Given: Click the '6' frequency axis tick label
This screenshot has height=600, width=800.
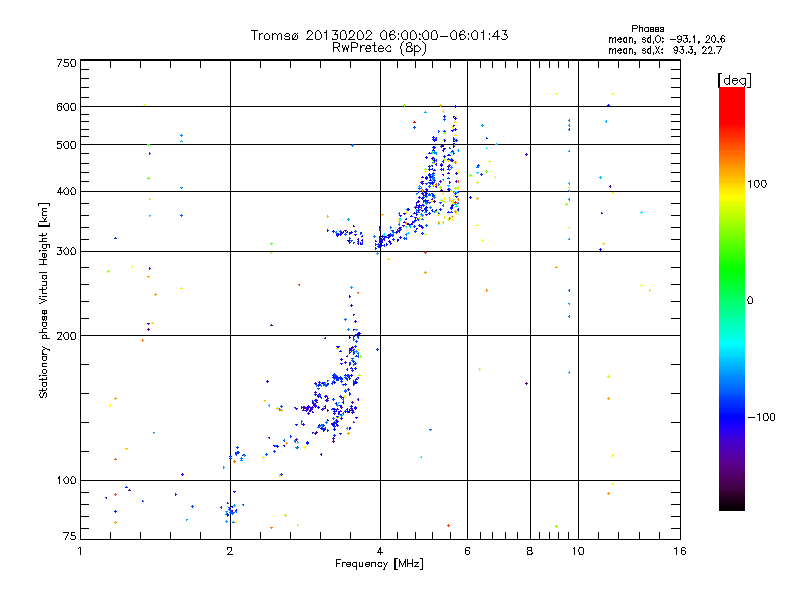Looking at the screenshot, I should [x=467, y=551].
